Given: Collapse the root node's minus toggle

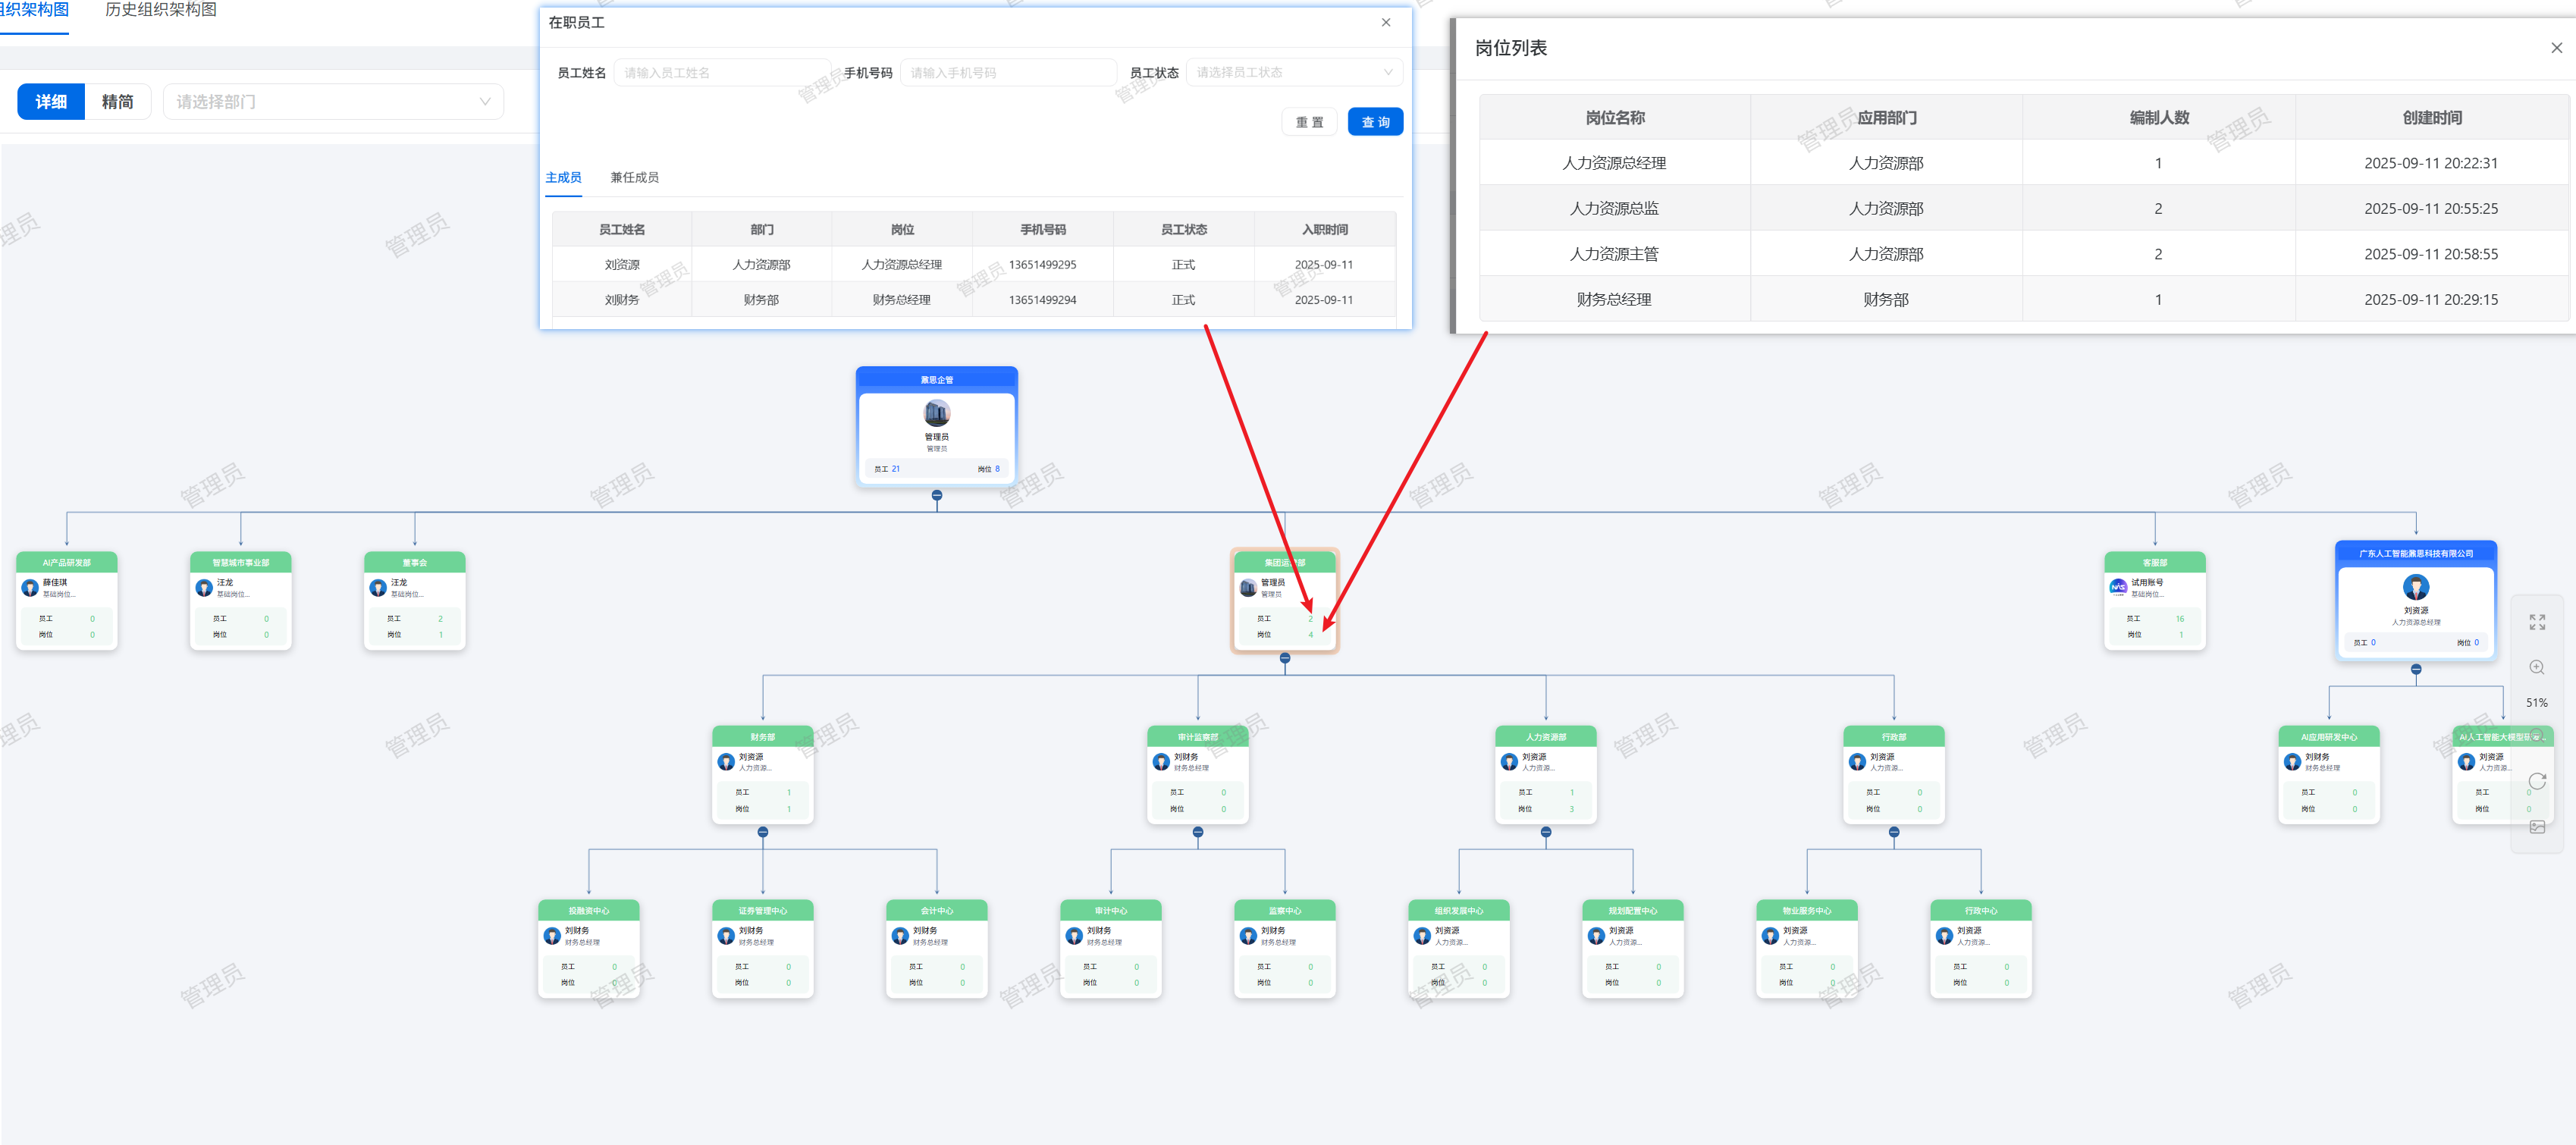Looking at the screenshot, I should pos(937,495).
